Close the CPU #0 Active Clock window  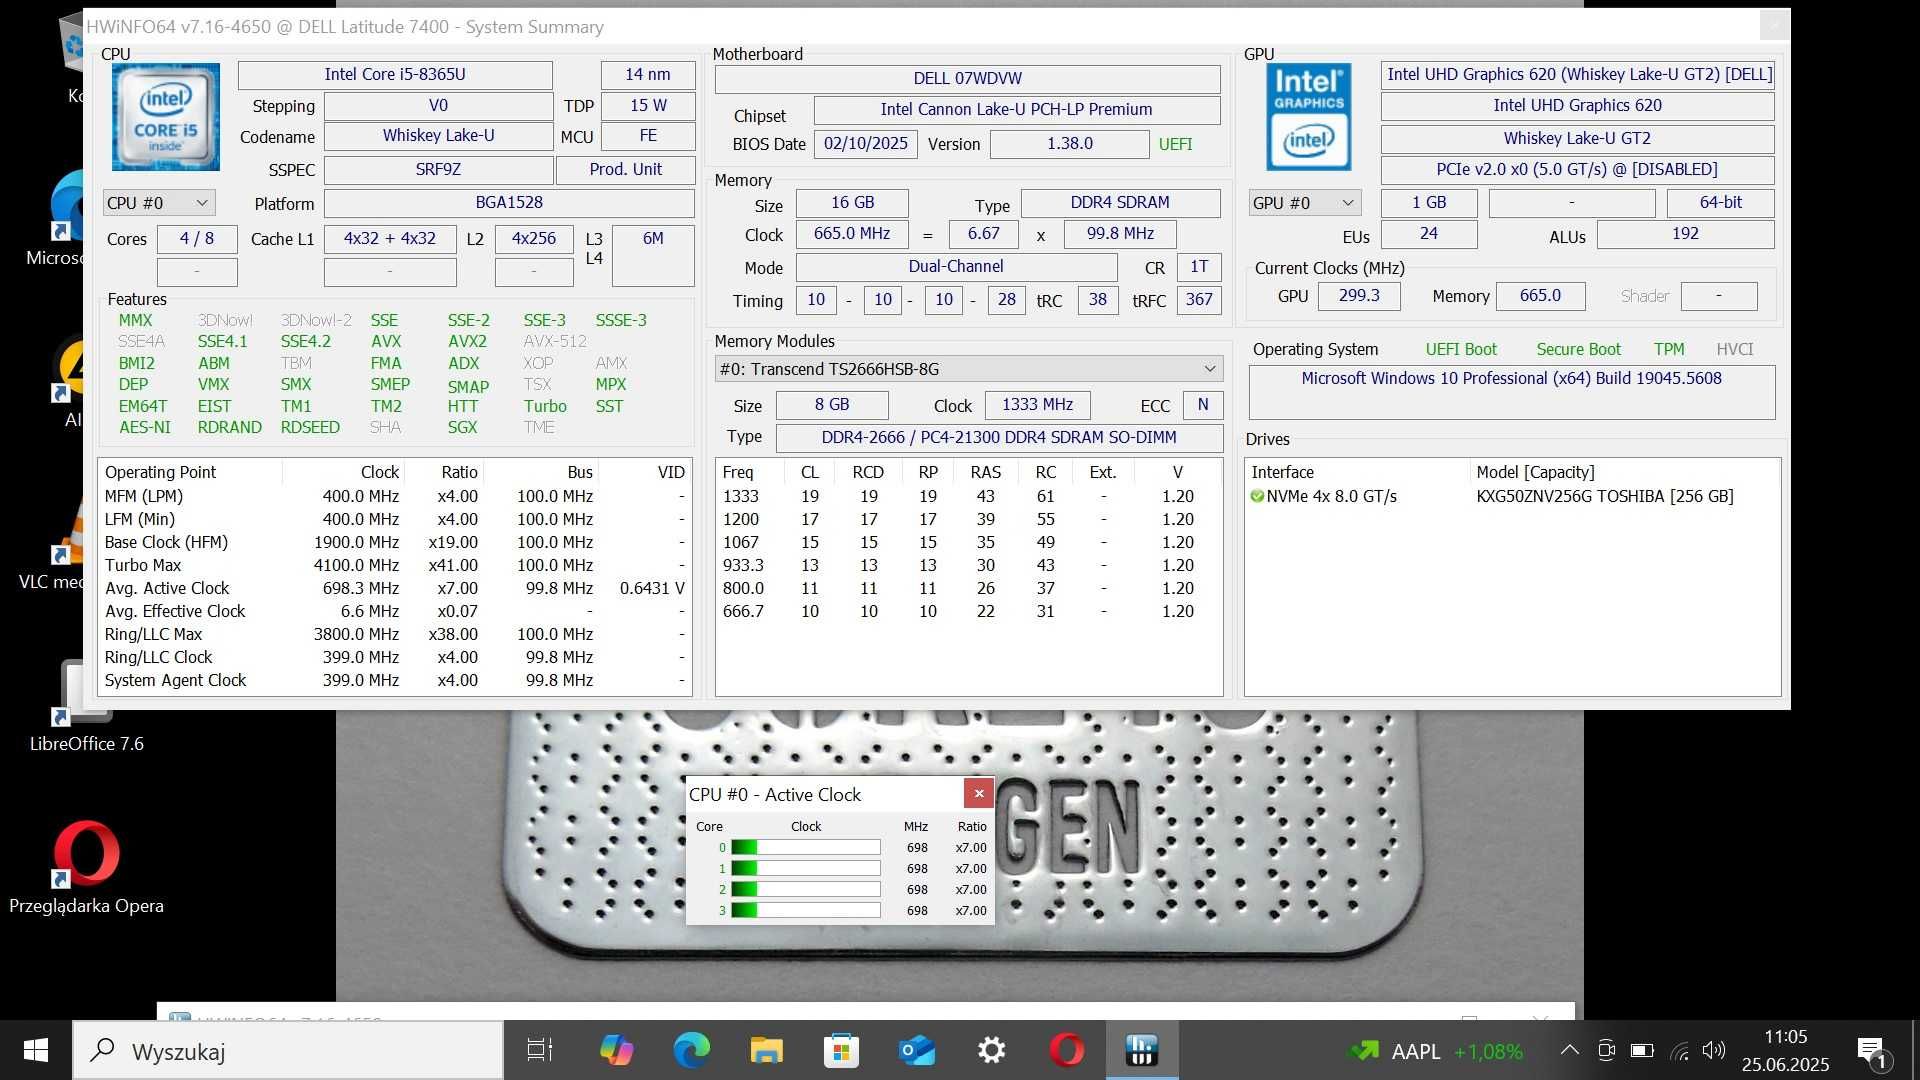pos(979,793)
